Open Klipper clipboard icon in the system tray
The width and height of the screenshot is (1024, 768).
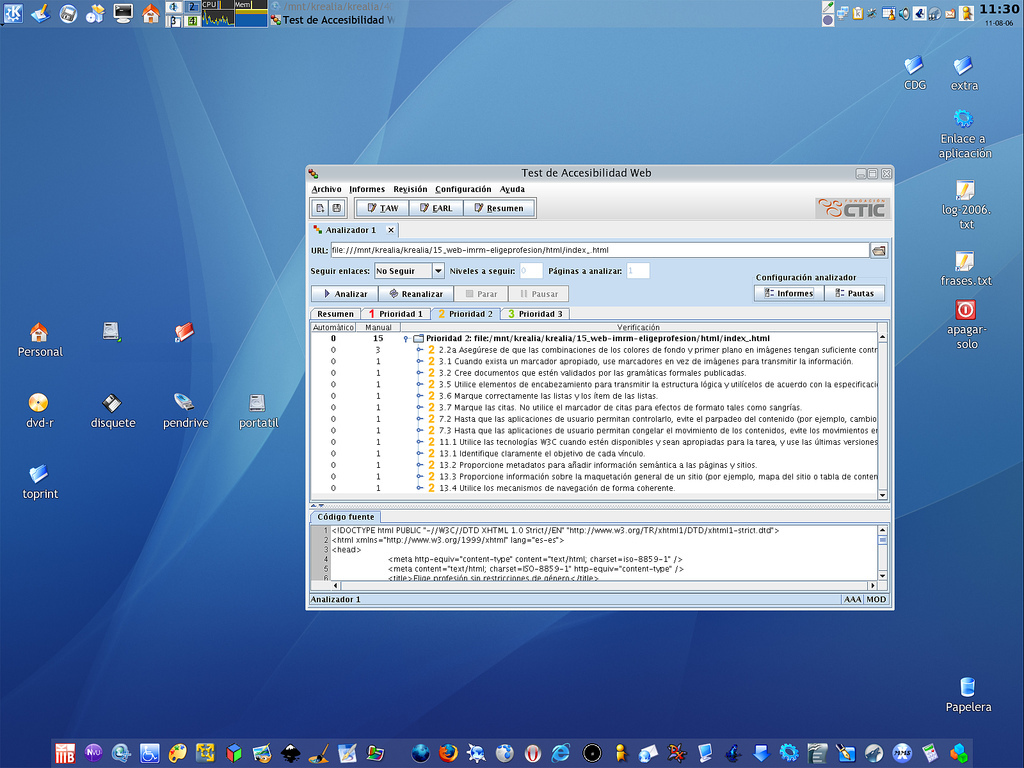click(x=858, y=13)
